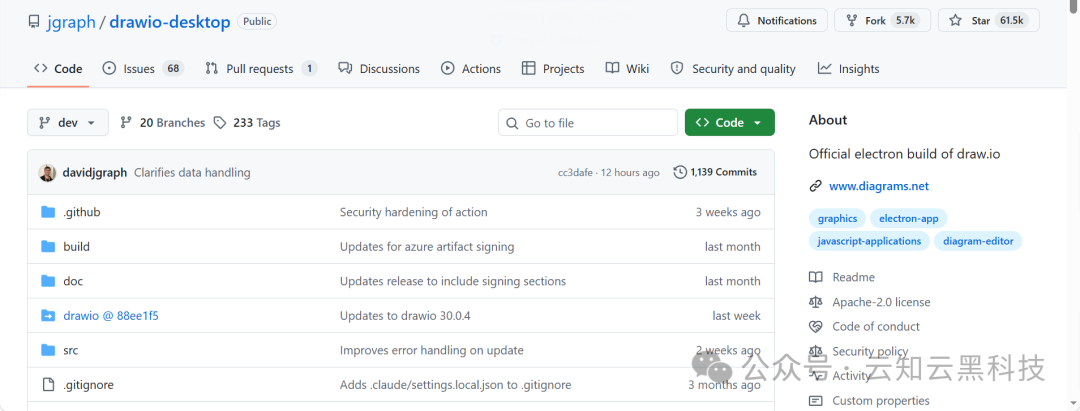Select the diagram-editor topic tag
Image resolution: width=1080 pixels, height=411 pixels.
tap(978, 241)
